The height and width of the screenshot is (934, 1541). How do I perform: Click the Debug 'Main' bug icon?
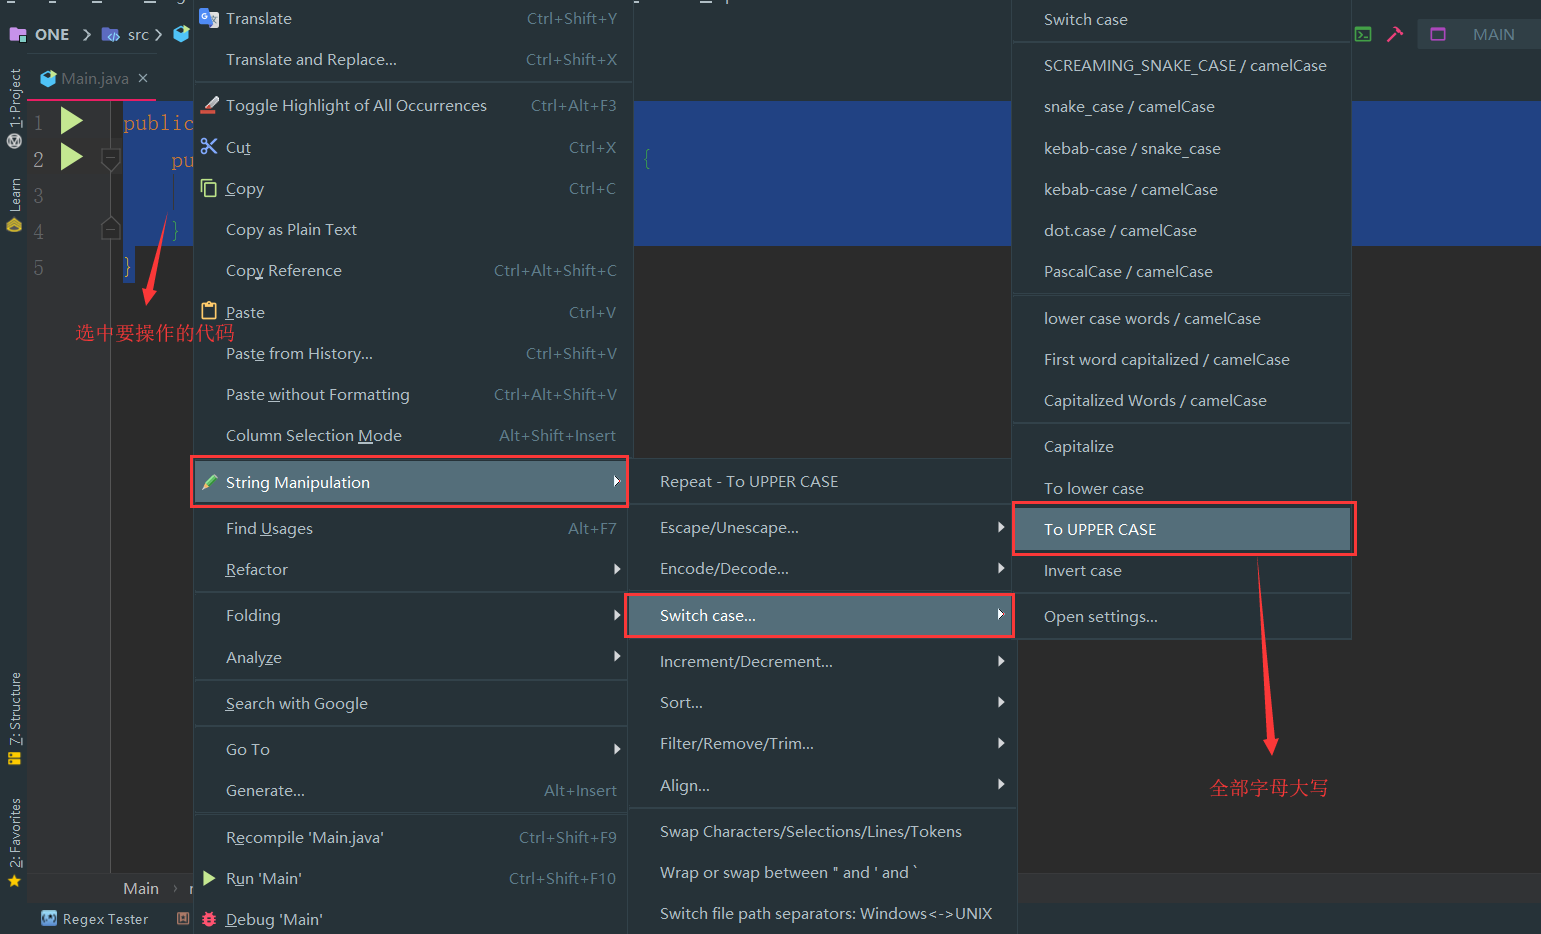pyautogui.click(x=209, y=919)
